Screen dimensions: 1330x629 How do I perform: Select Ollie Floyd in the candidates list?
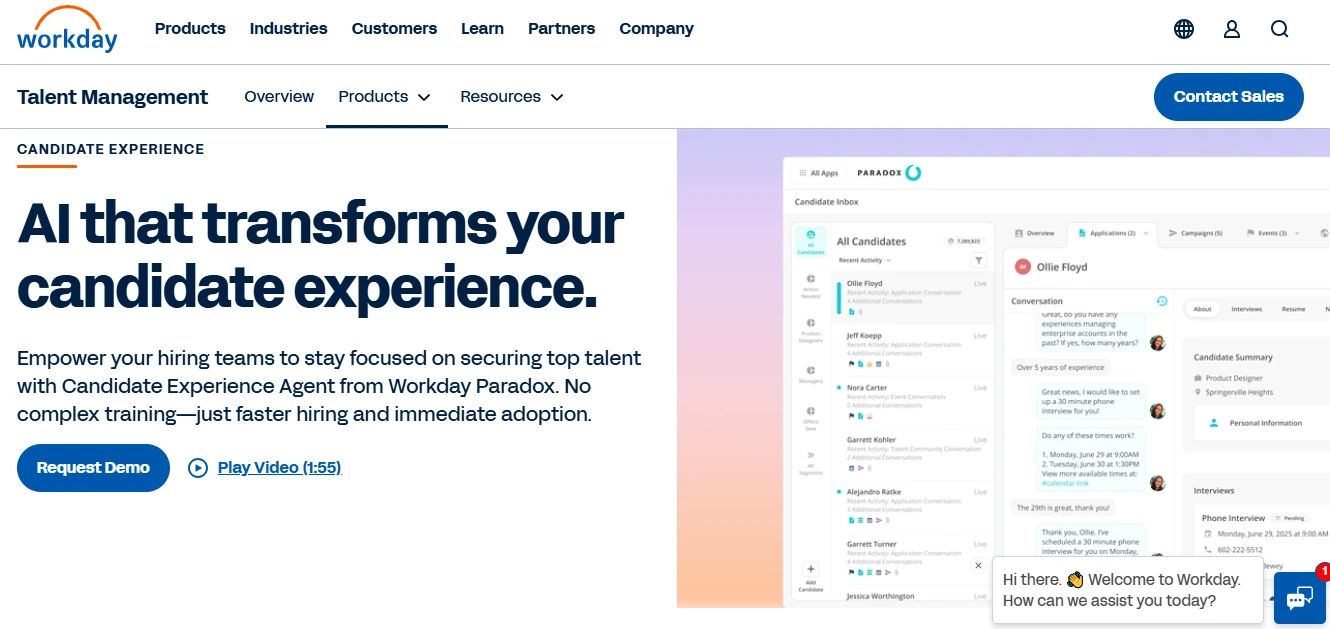coord(915,297)
